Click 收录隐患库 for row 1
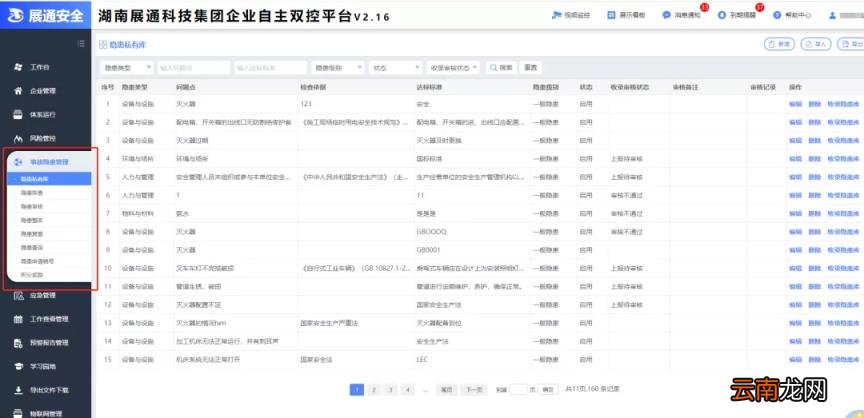 pos(843,104)
